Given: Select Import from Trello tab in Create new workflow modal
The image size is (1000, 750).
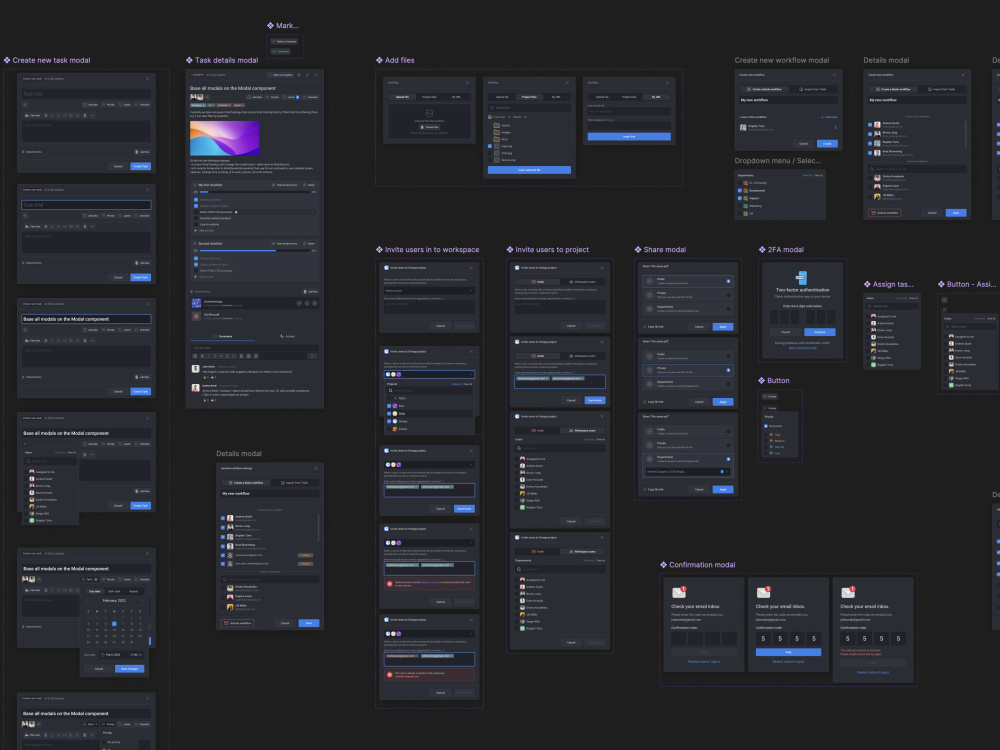Looking at the screenshot, I should 814,89.
